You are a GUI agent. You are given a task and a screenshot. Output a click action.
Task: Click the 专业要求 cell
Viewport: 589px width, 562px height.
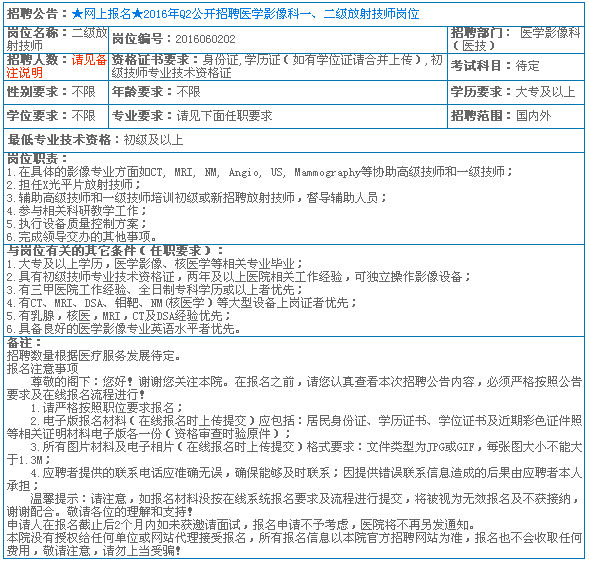(278, 116)
